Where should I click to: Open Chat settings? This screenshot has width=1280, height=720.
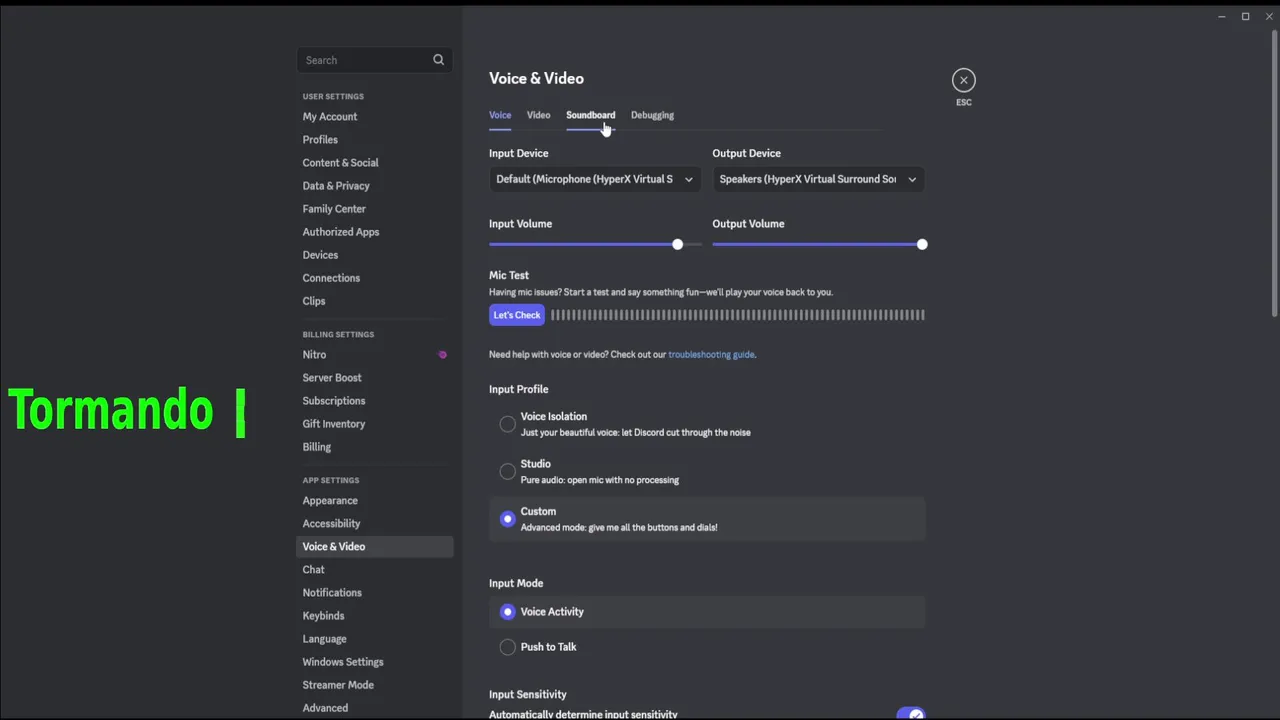pyautogui.click(x=314, y=570)
